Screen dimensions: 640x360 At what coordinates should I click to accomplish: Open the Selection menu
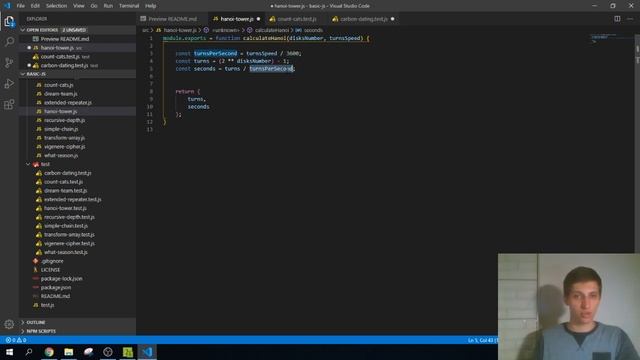tap(56, 6)
